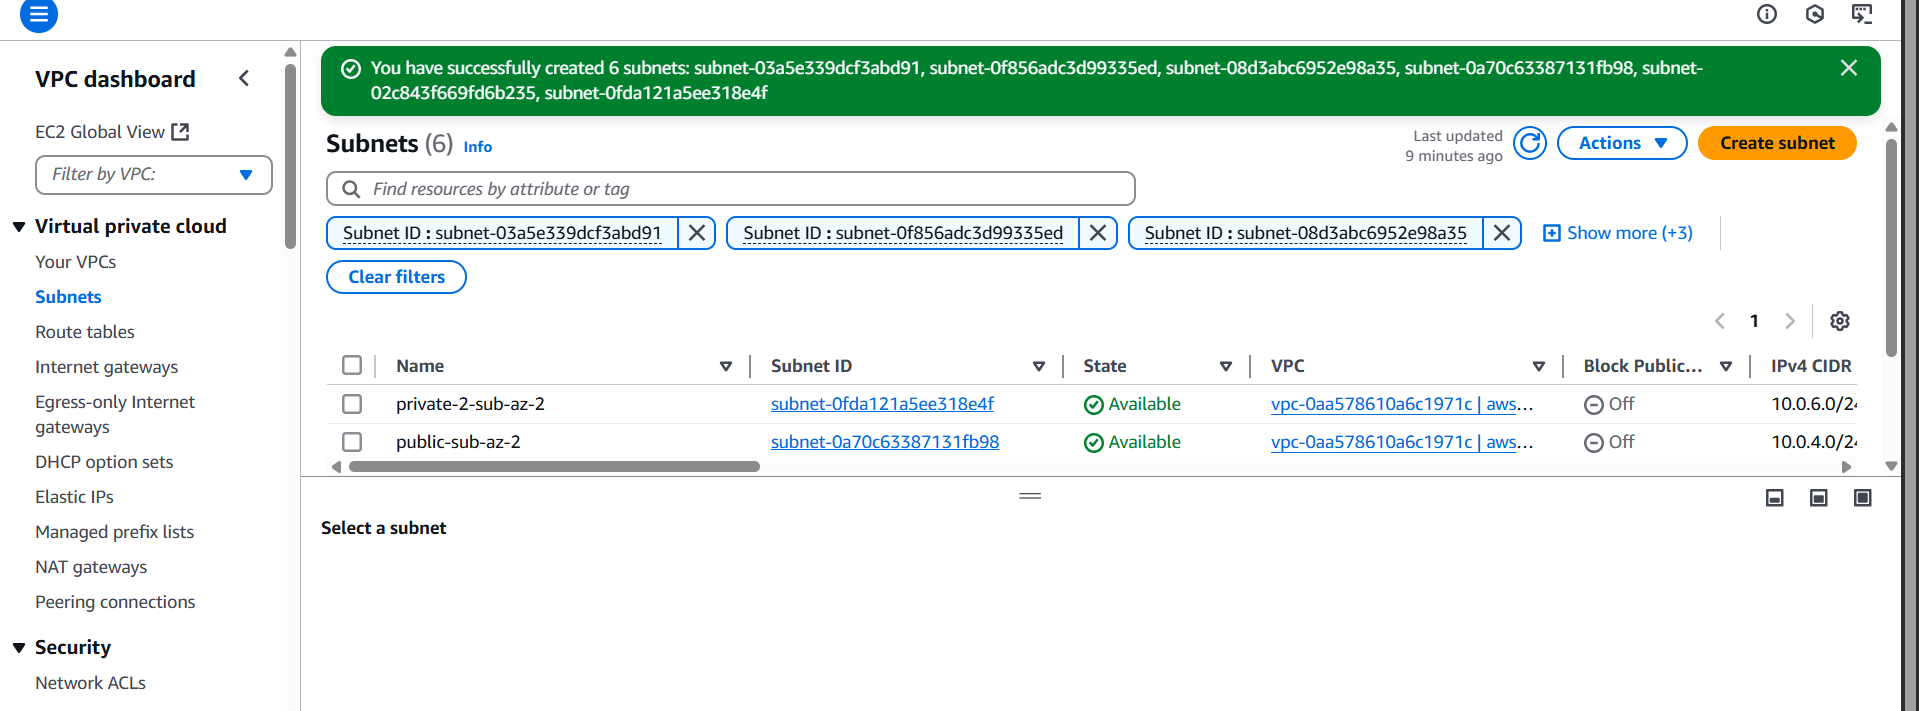
Task: Remove filter subnet-03a5e339dcf3abd91
Action: [x=697, y=233]
